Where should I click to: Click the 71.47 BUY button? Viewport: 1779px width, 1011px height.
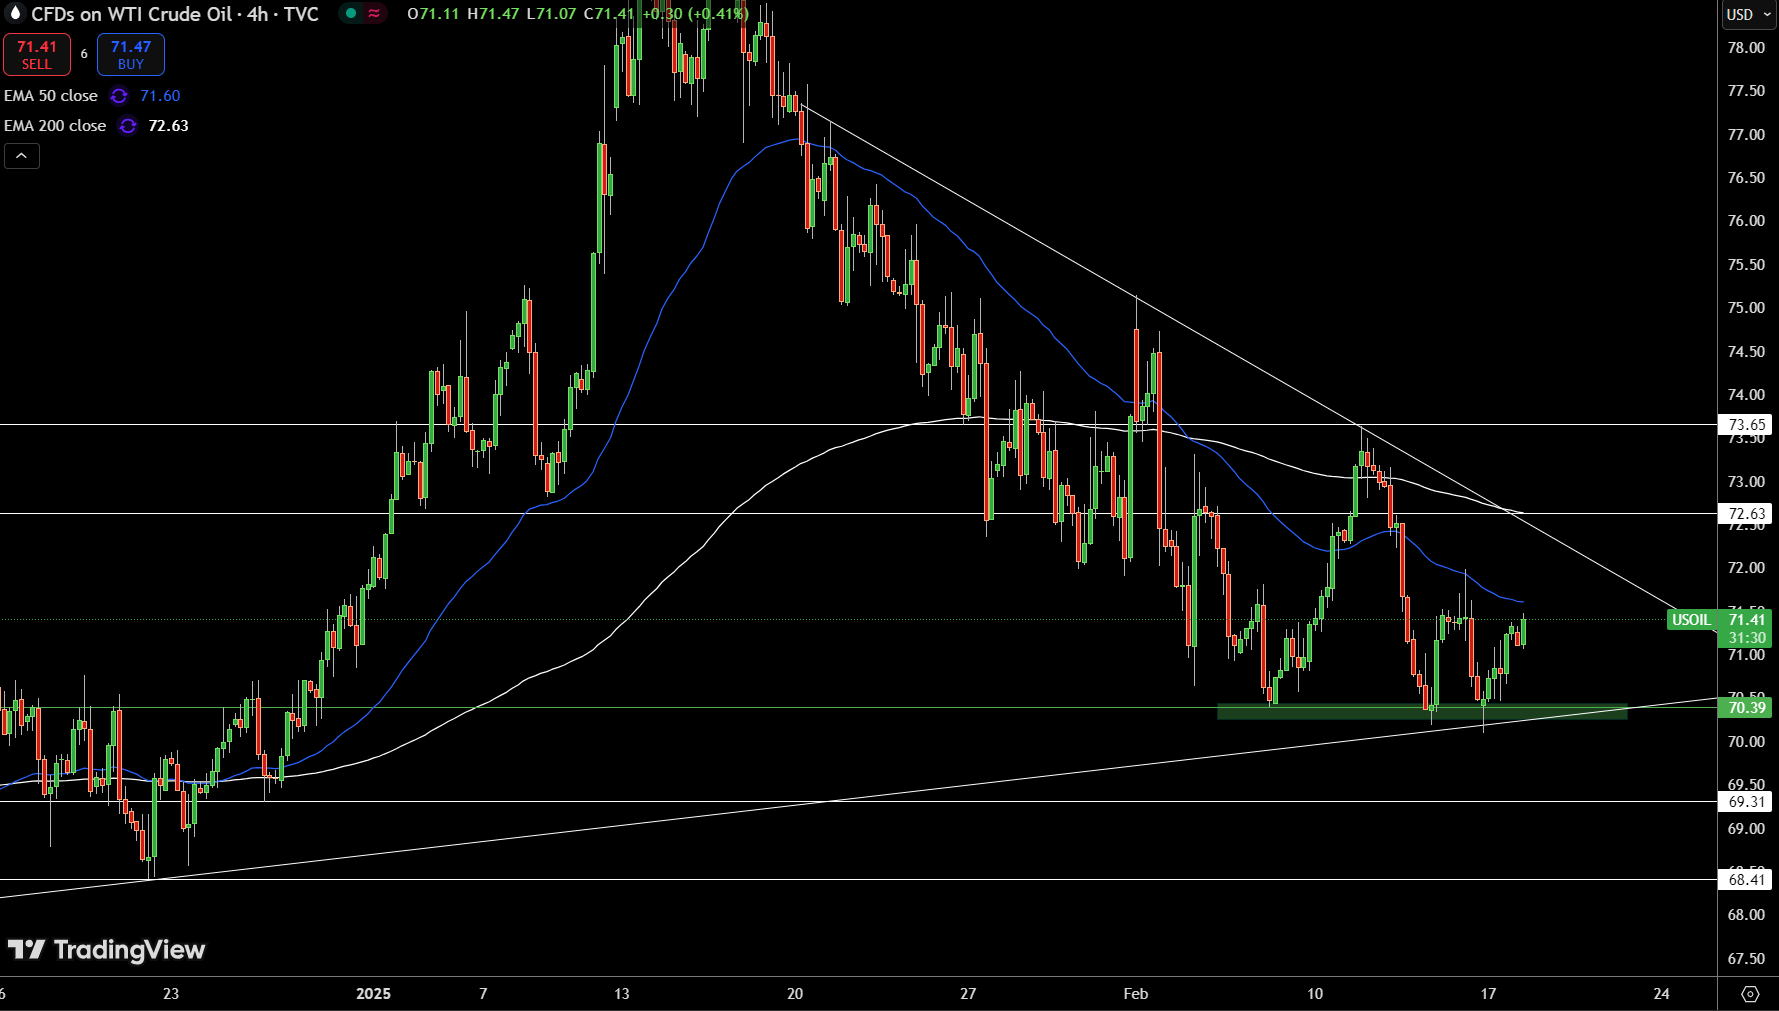coord(131,55)
